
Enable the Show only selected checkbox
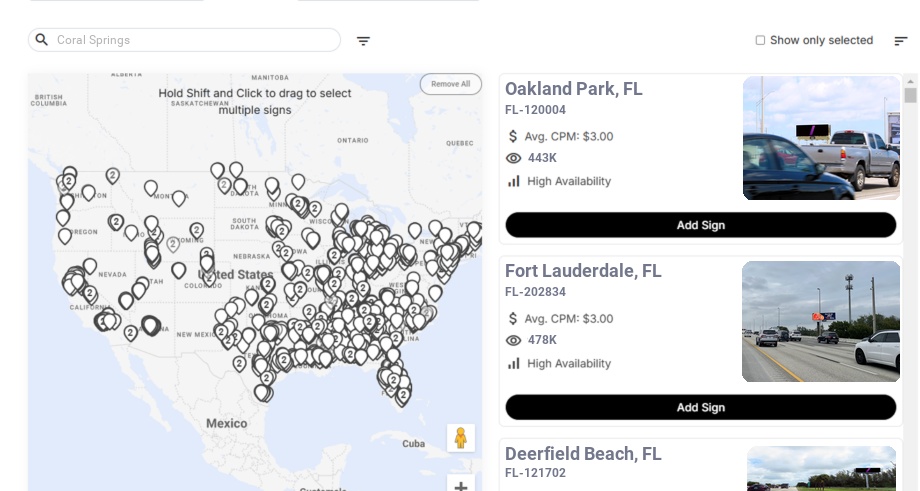760,40
